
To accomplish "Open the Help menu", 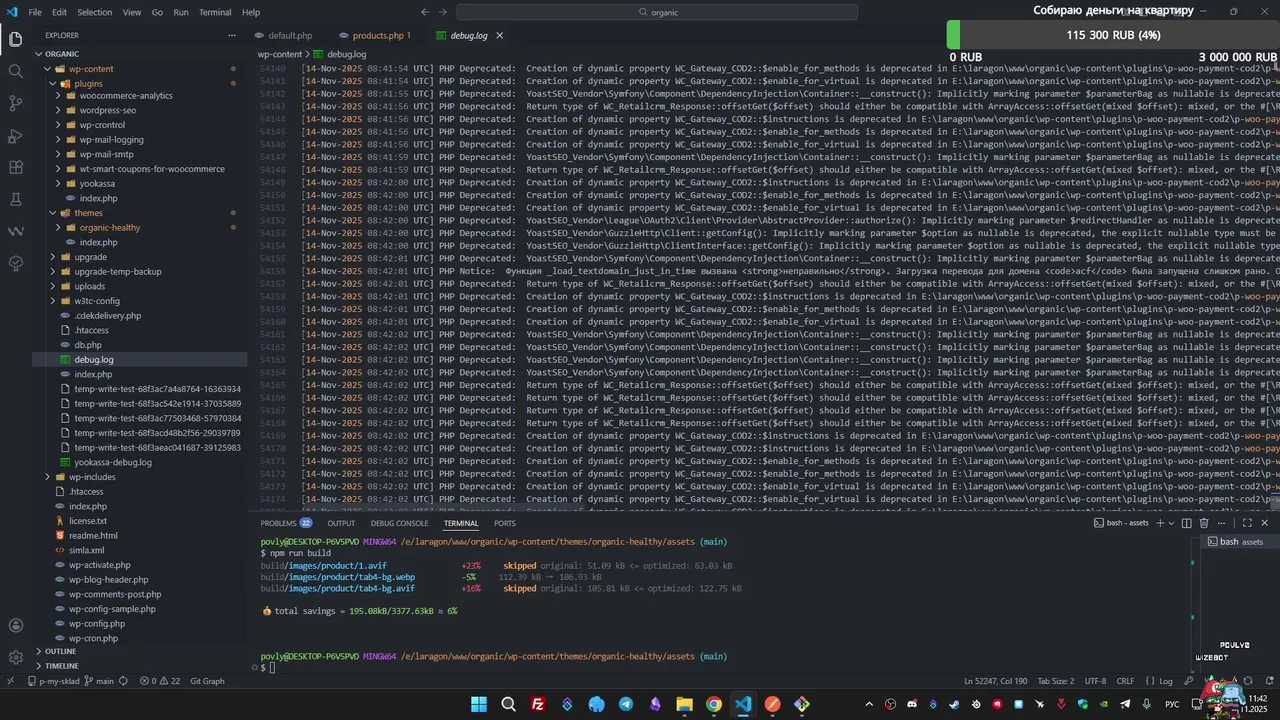I will 251,12.
